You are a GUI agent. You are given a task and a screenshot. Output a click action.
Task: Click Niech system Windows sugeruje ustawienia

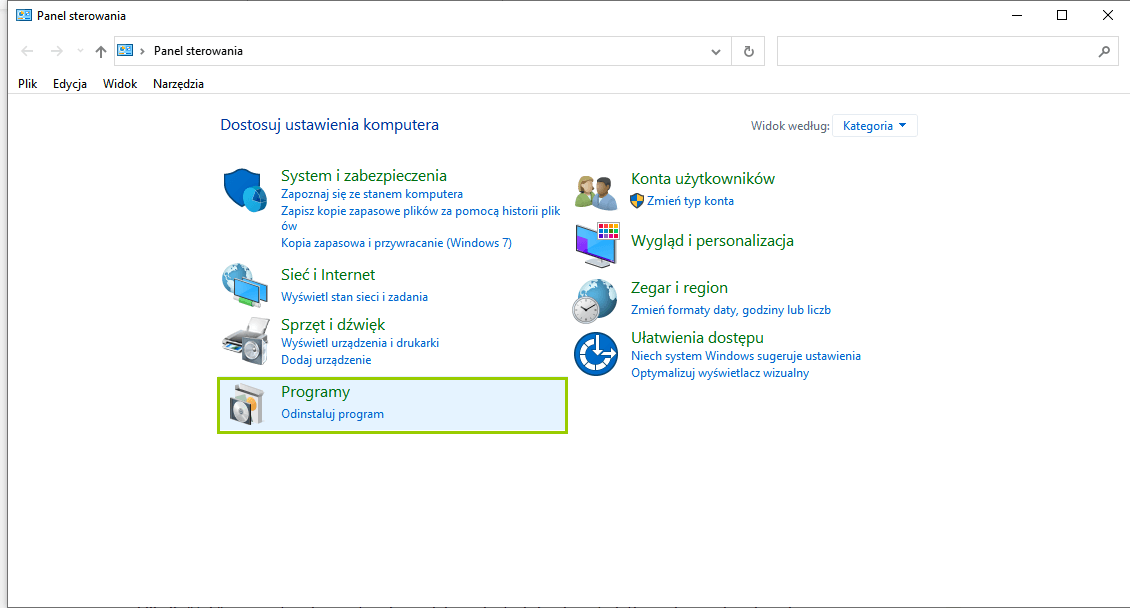[x=746, y=356]
